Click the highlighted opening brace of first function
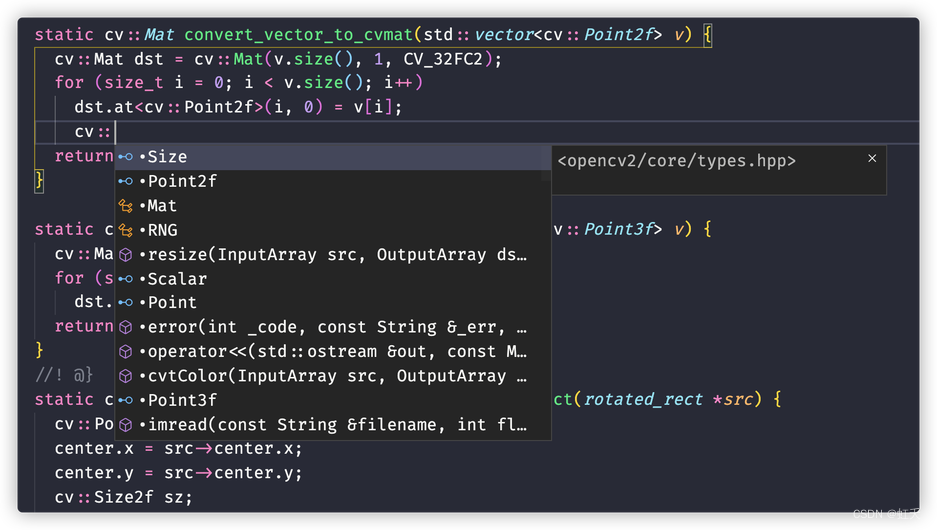 [708, 35]
